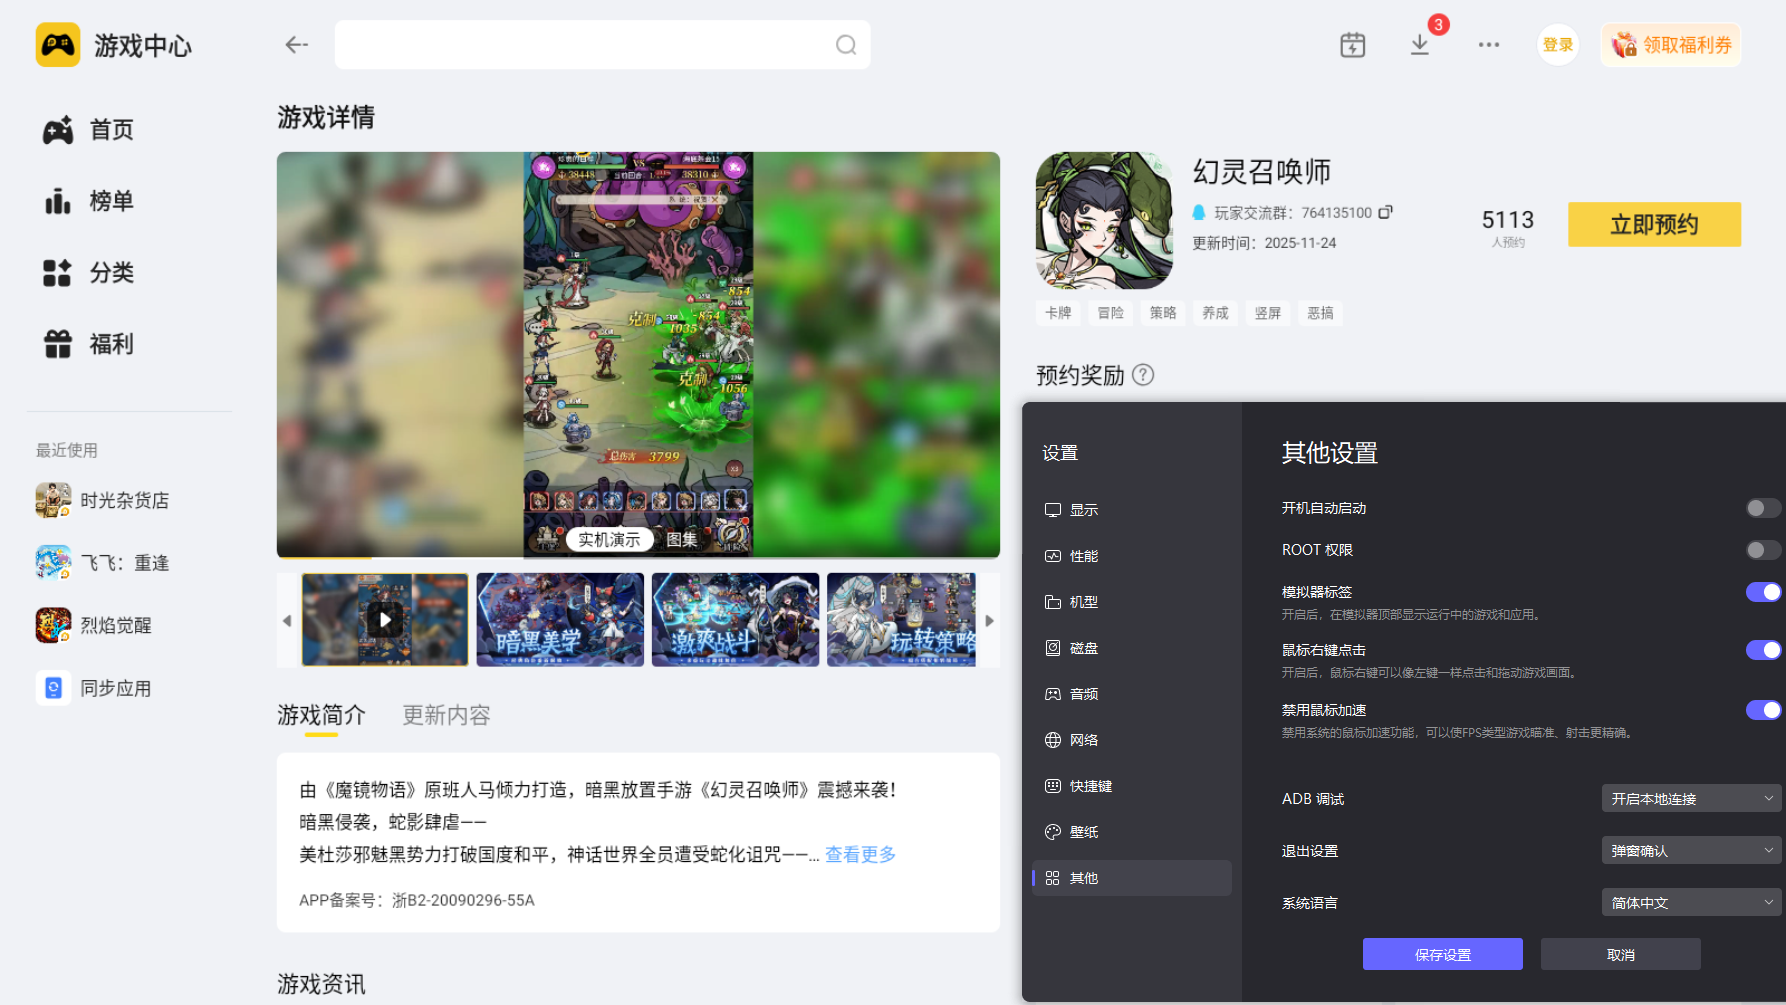
Task: Click 查看更多 to expand game description
Action: pyautogui.click(x=858, y=854)
